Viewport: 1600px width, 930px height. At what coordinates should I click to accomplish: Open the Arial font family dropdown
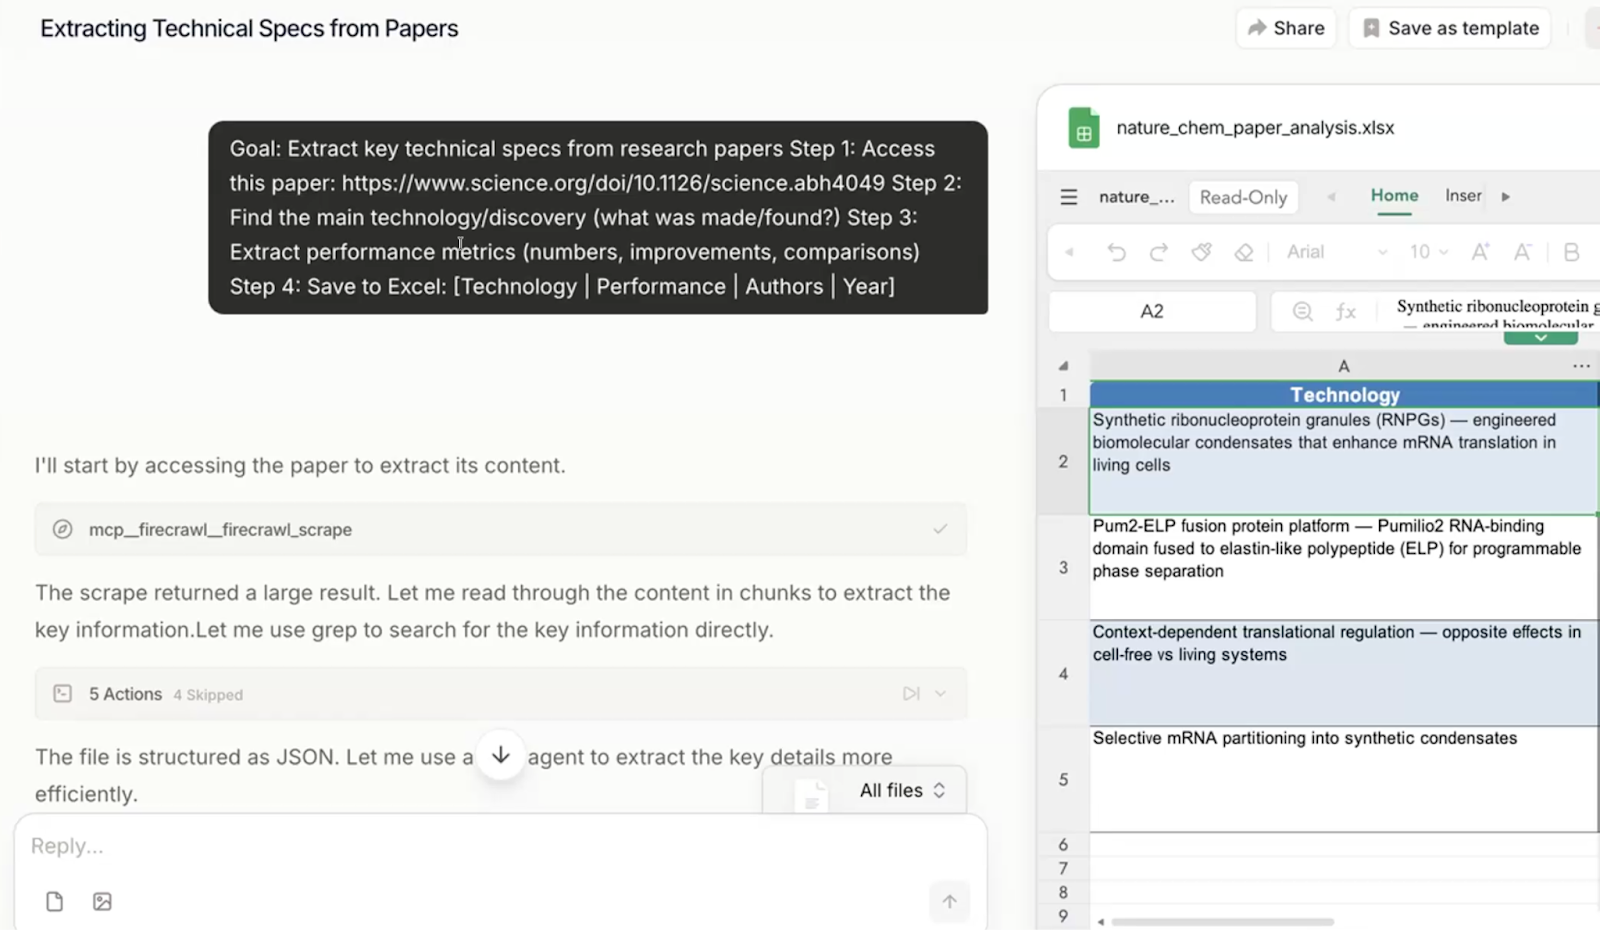(1336, 252)
